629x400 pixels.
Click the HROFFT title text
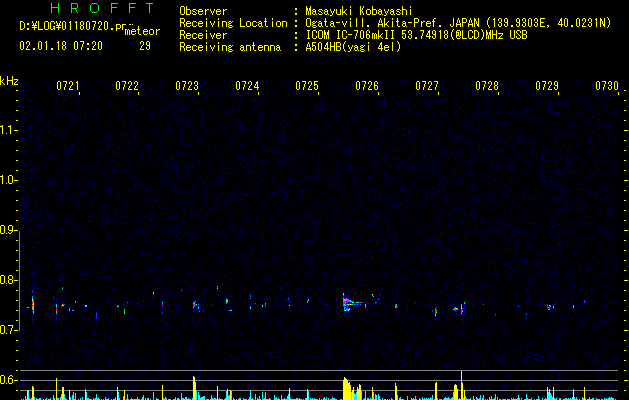point(102,8)
